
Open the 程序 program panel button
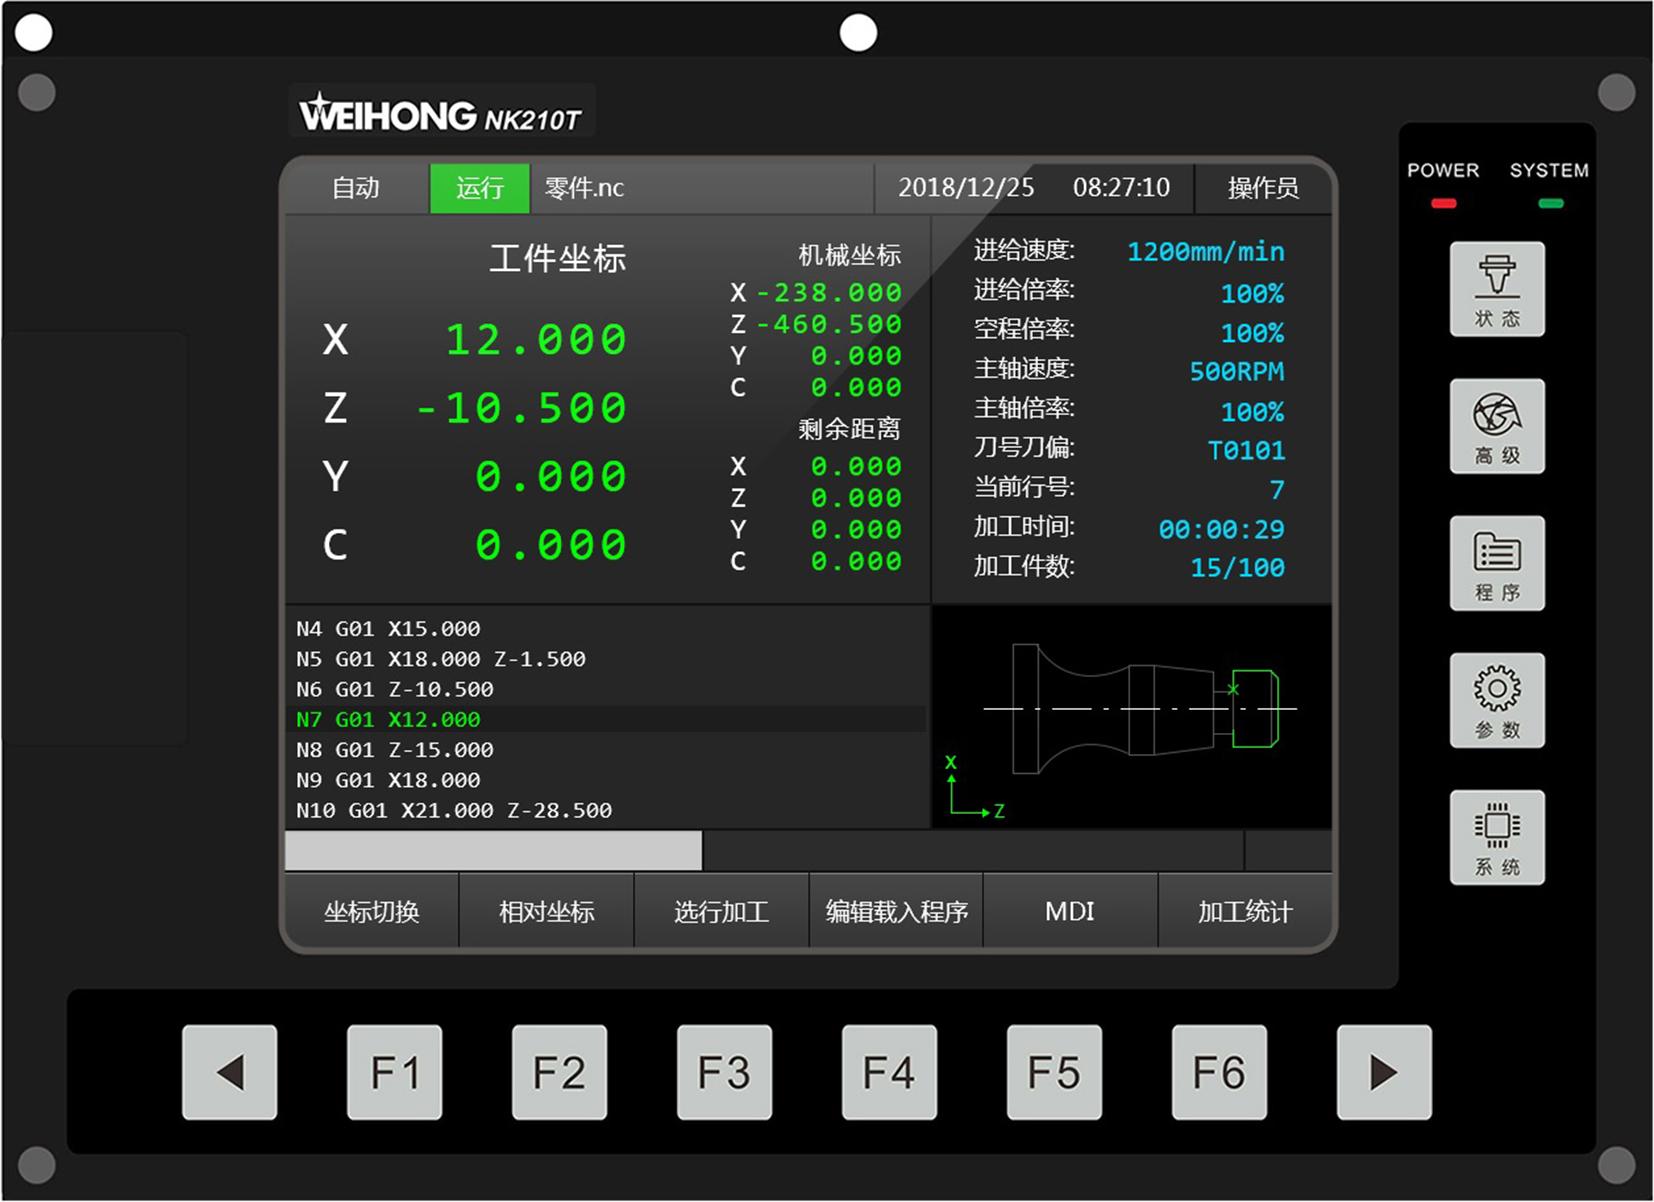click(x=1497, y=563)
